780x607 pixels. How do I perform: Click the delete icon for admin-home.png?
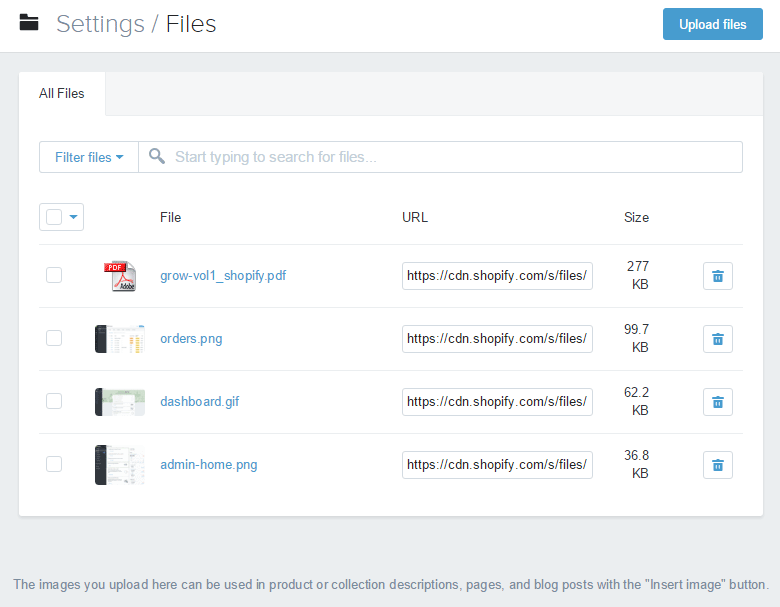[x=717, y=465]
